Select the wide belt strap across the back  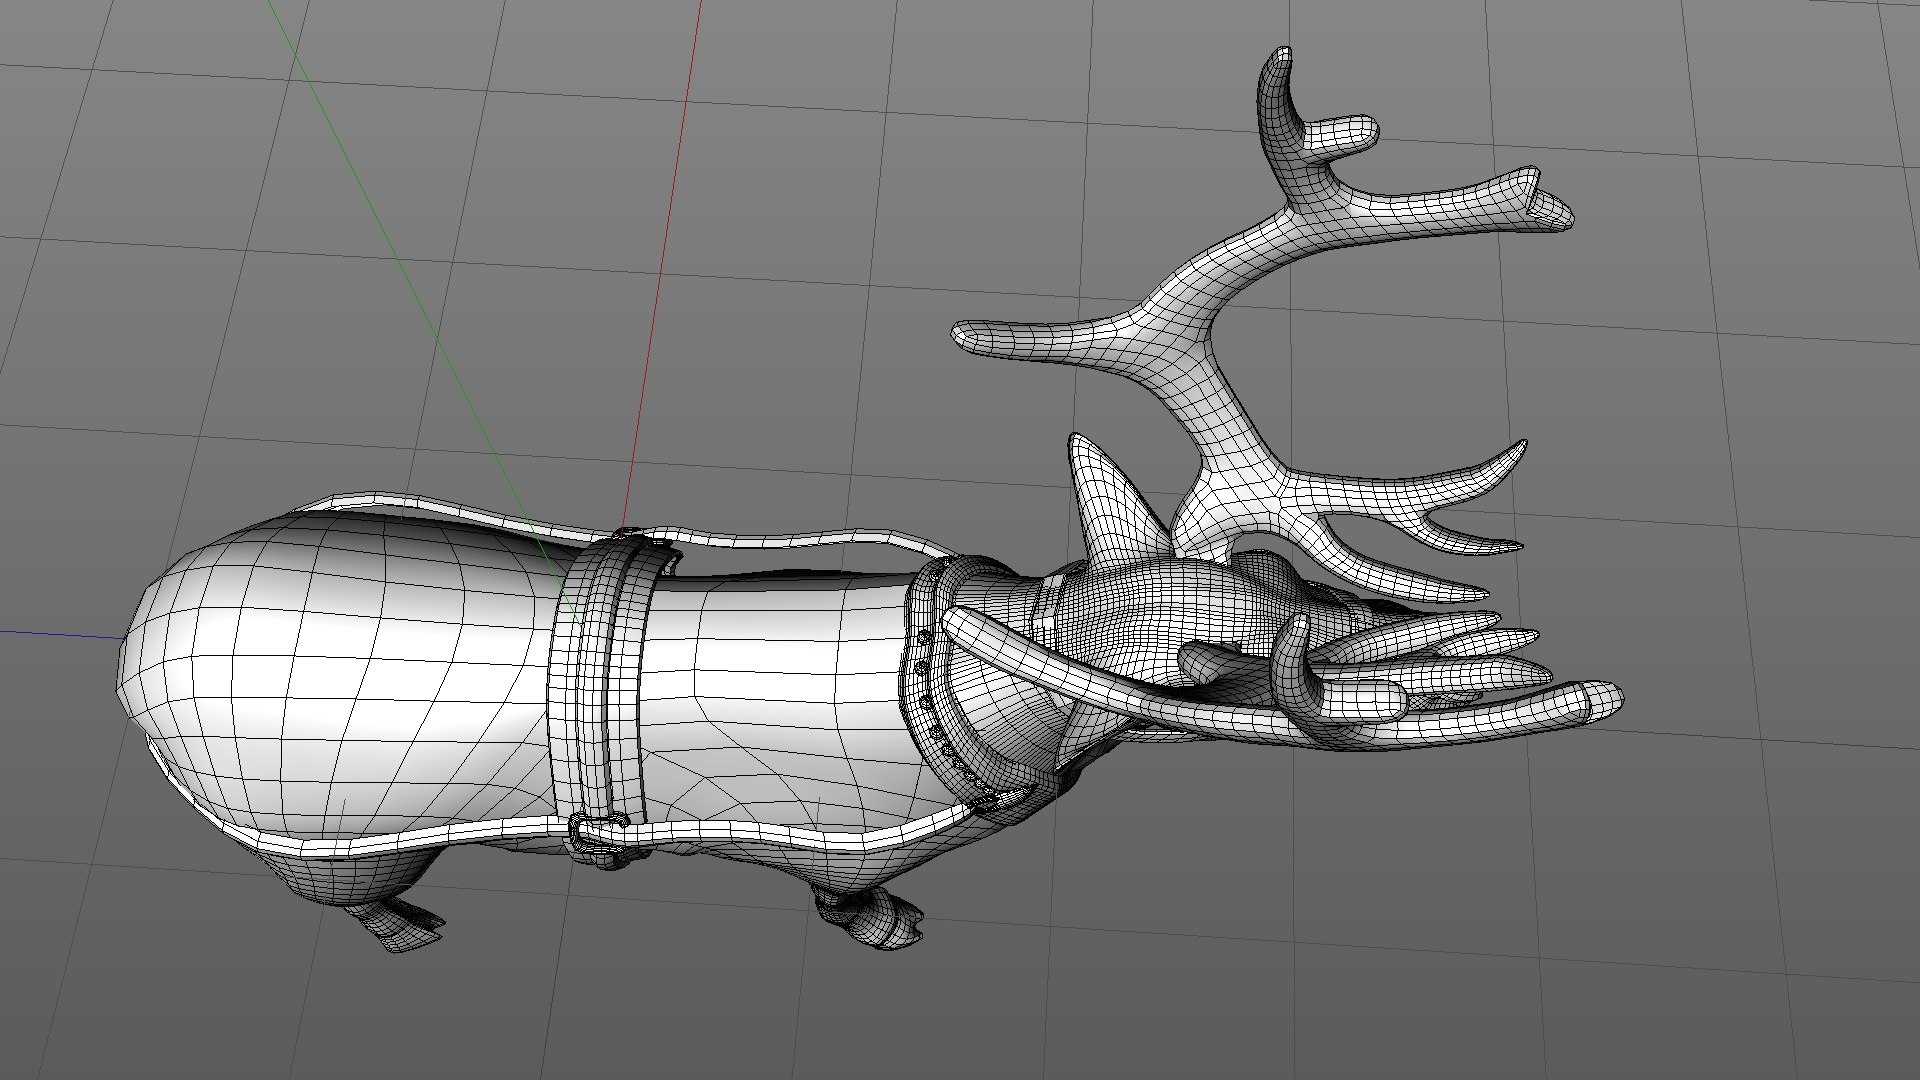click(x=598, y=688)
